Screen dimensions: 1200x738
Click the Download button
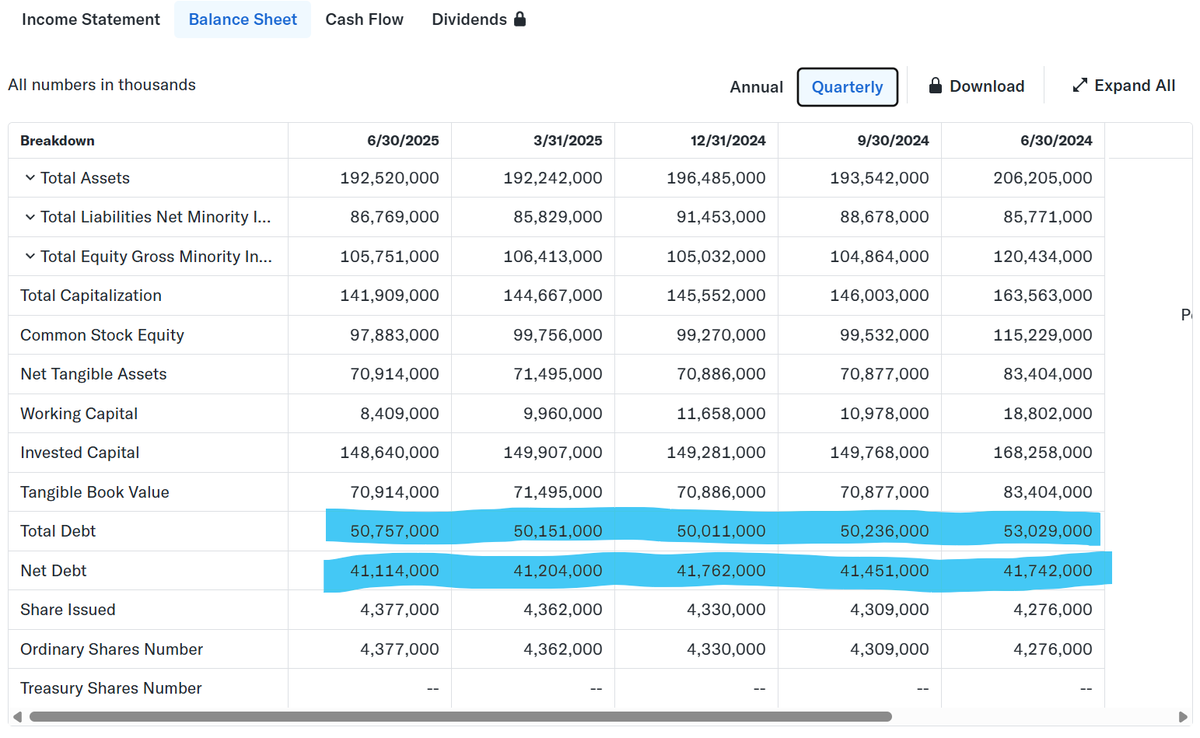pos(976,86)
